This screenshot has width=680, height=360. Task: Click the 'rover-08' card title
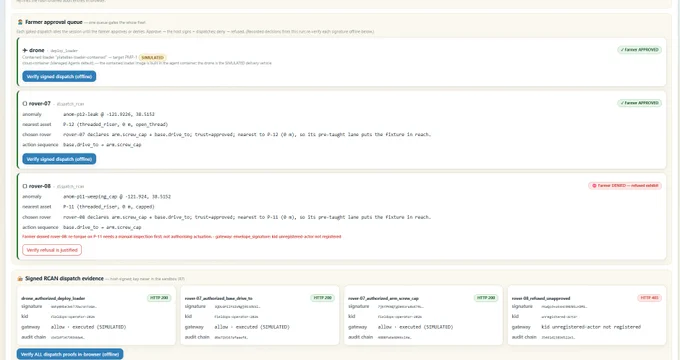pos(39,186)
